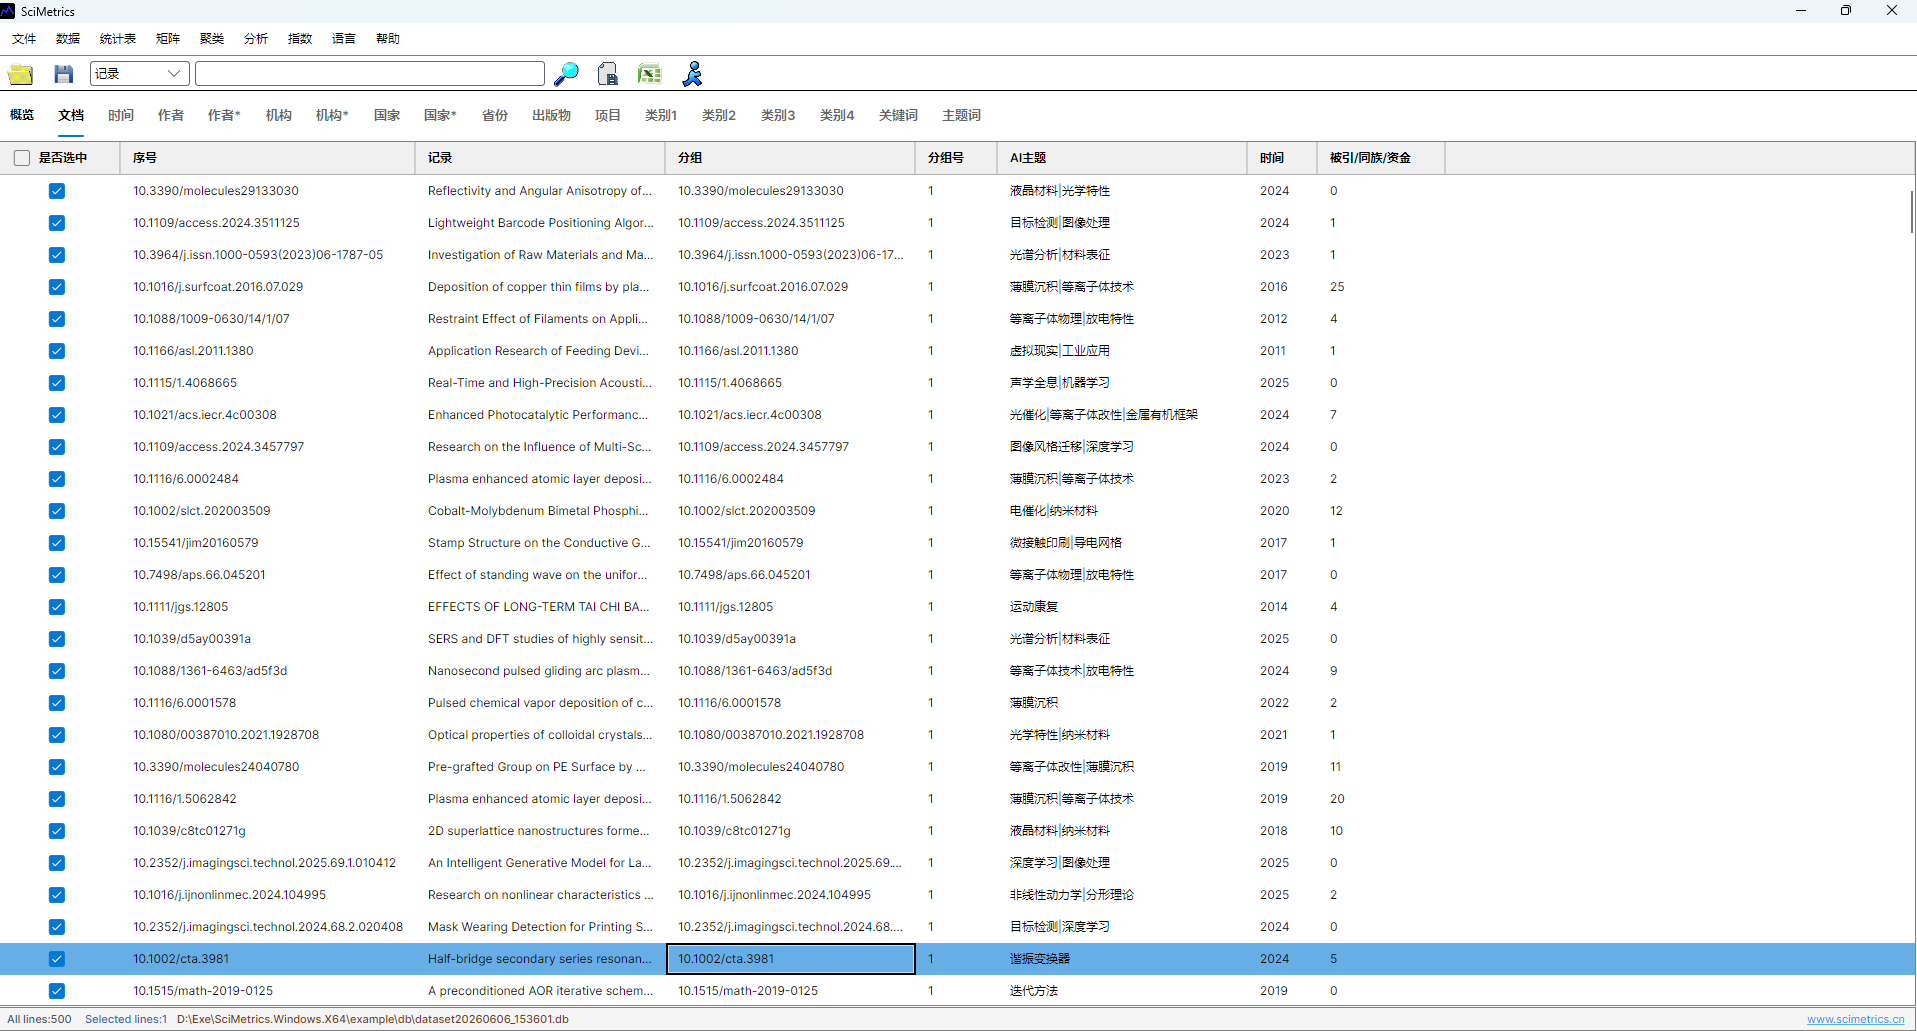Switch to the 省份 tab
The image size is (1917, 1031).
point(495,115)
